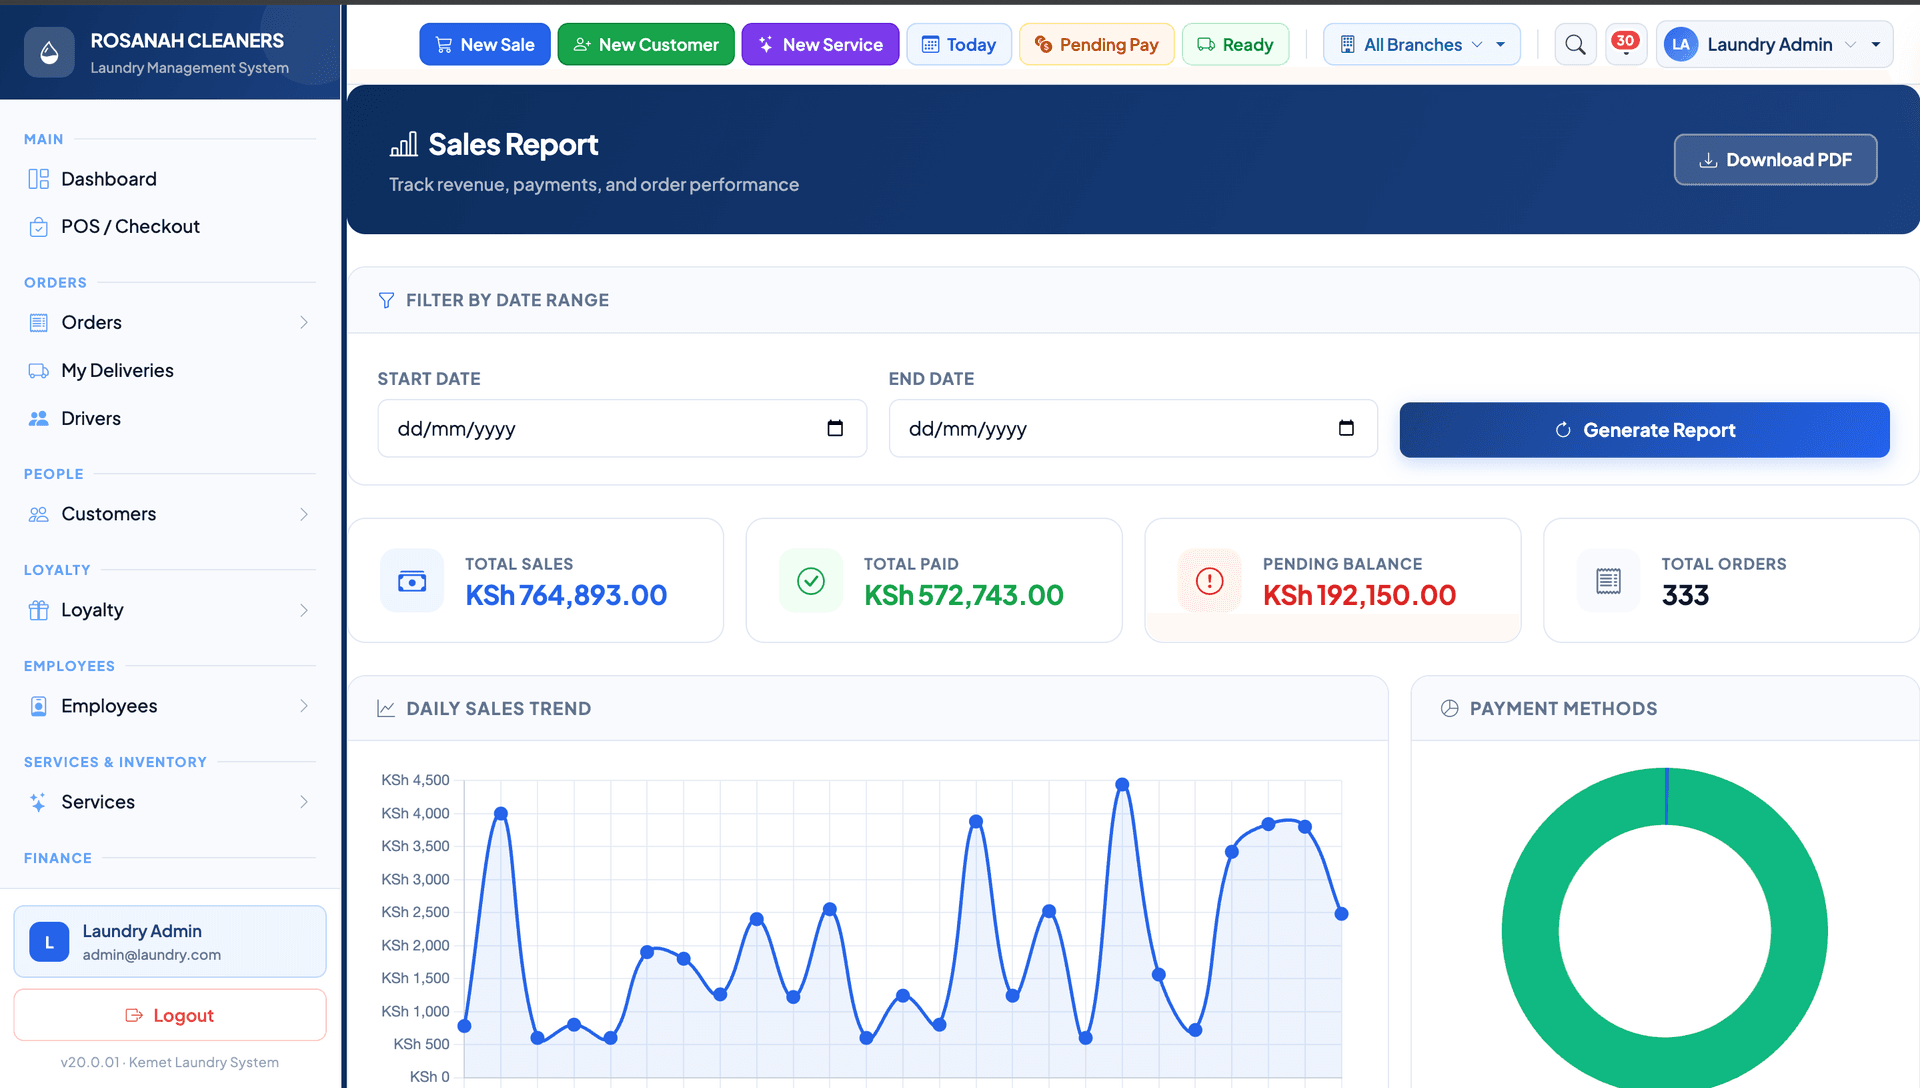Image resolution: width=1920 pixels, height=1088 pixels.
Task: Expand the Loyalty submenu chevron
Action: [x=304, y=610]
